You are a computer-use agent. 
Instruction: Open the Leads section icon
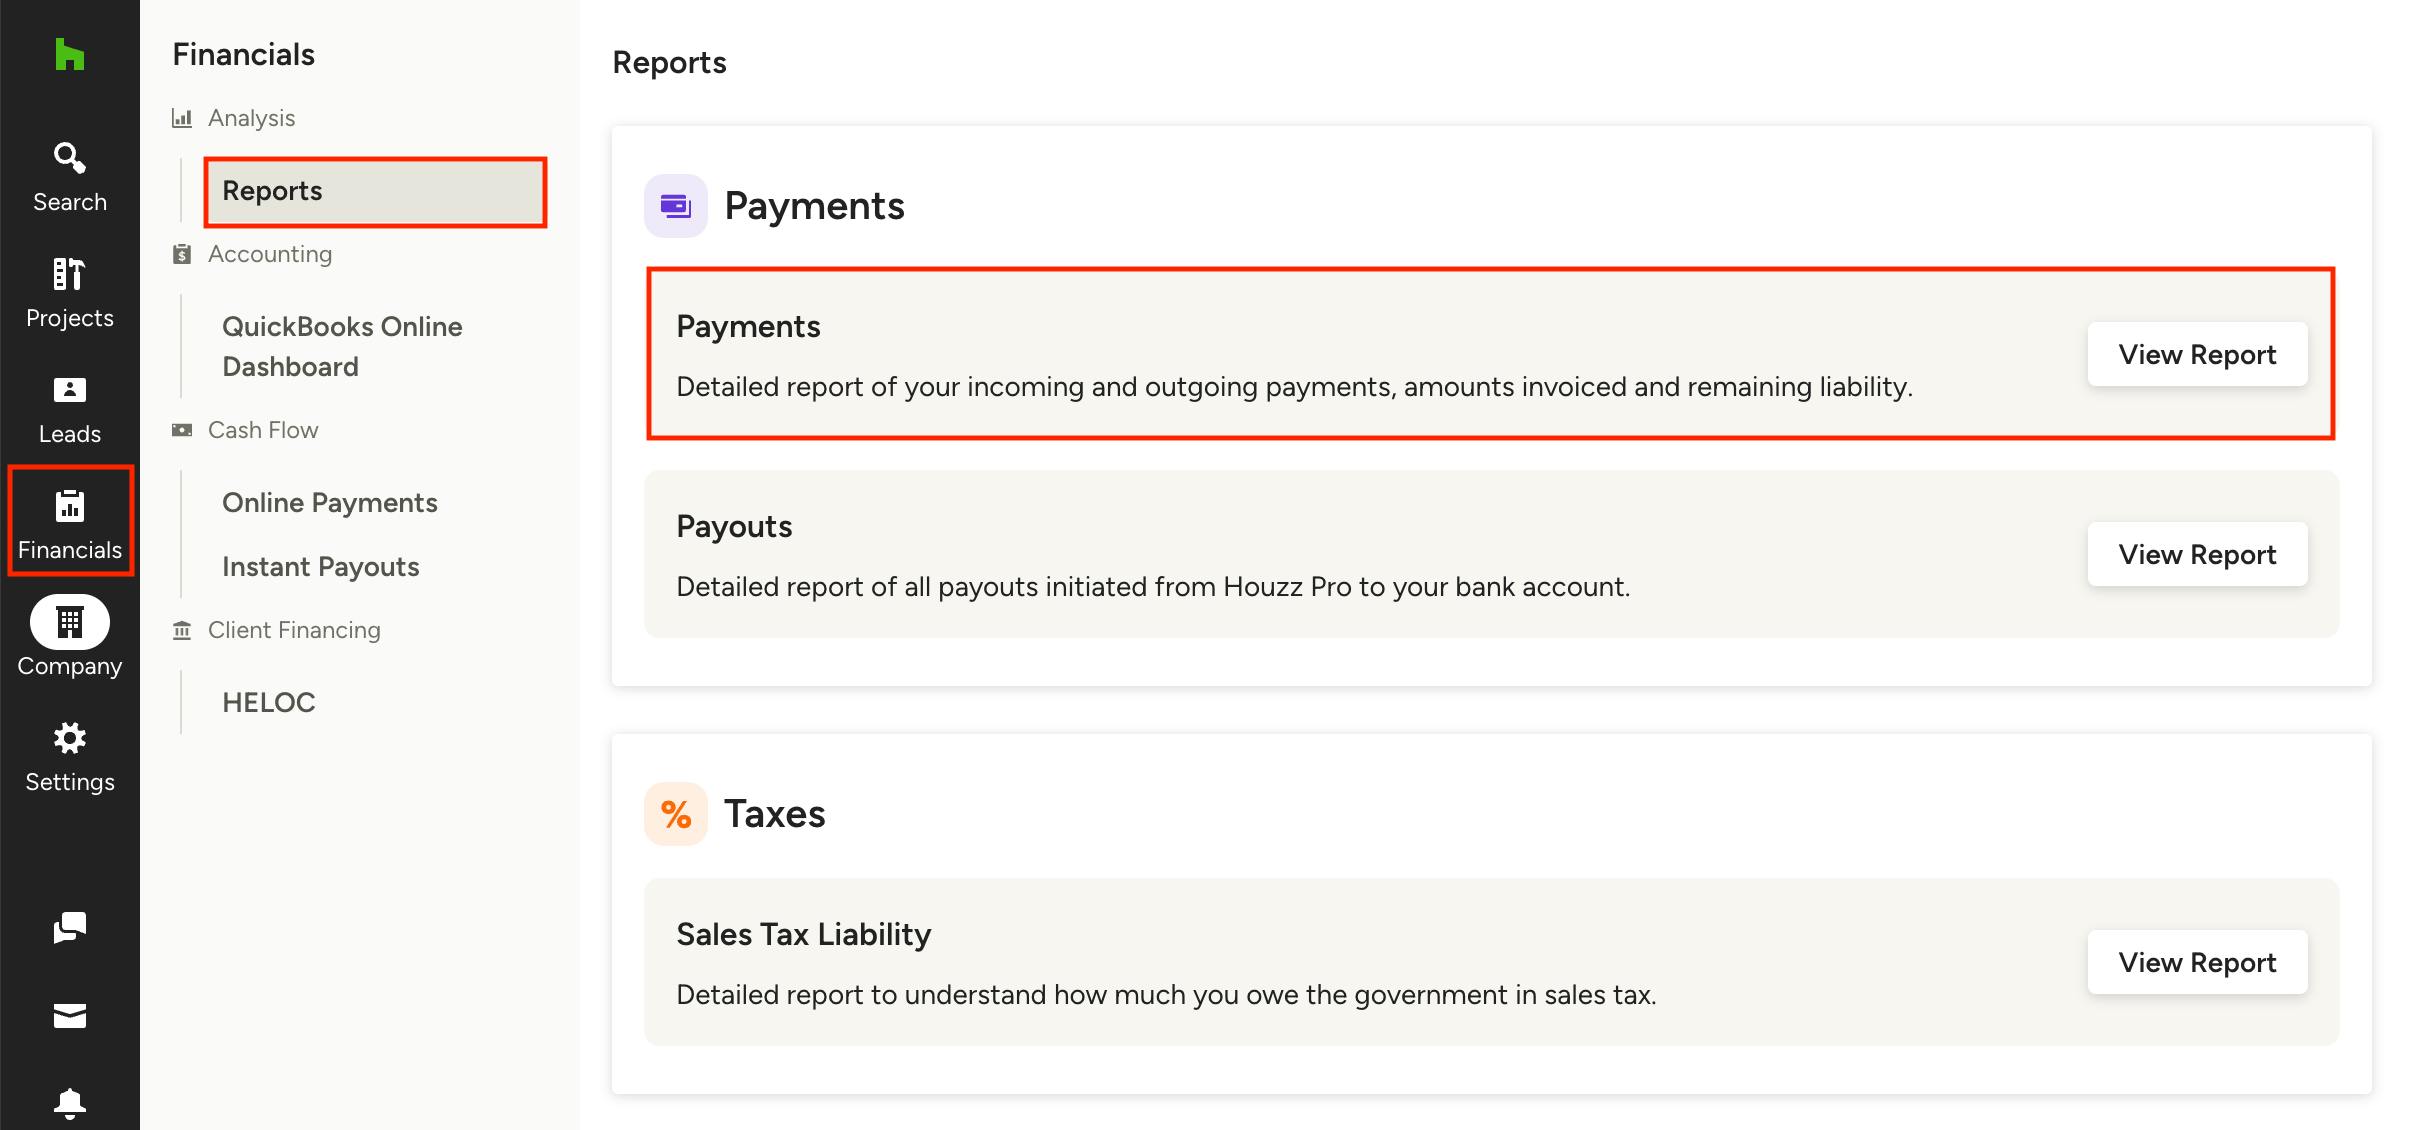pos(69,408)
